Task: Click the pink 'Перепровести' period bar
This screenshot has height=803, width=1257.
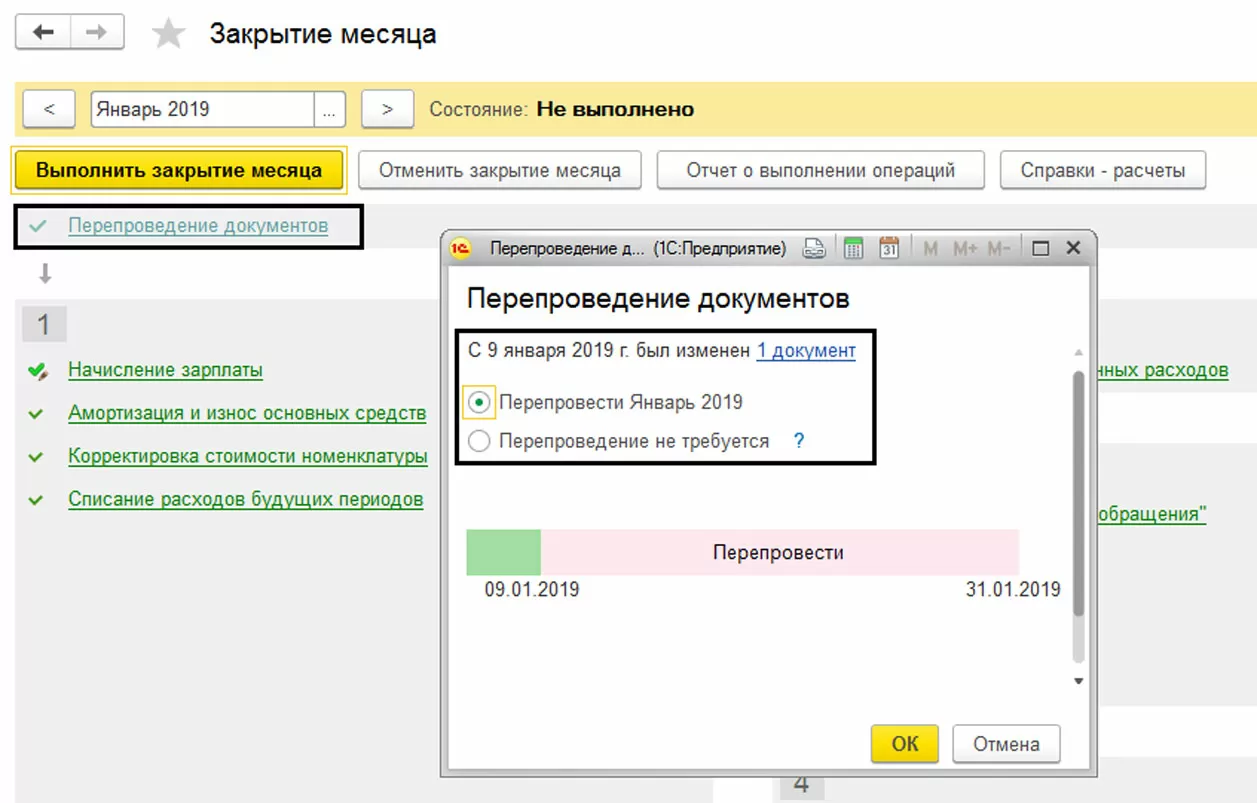Action: click(779, 552)
